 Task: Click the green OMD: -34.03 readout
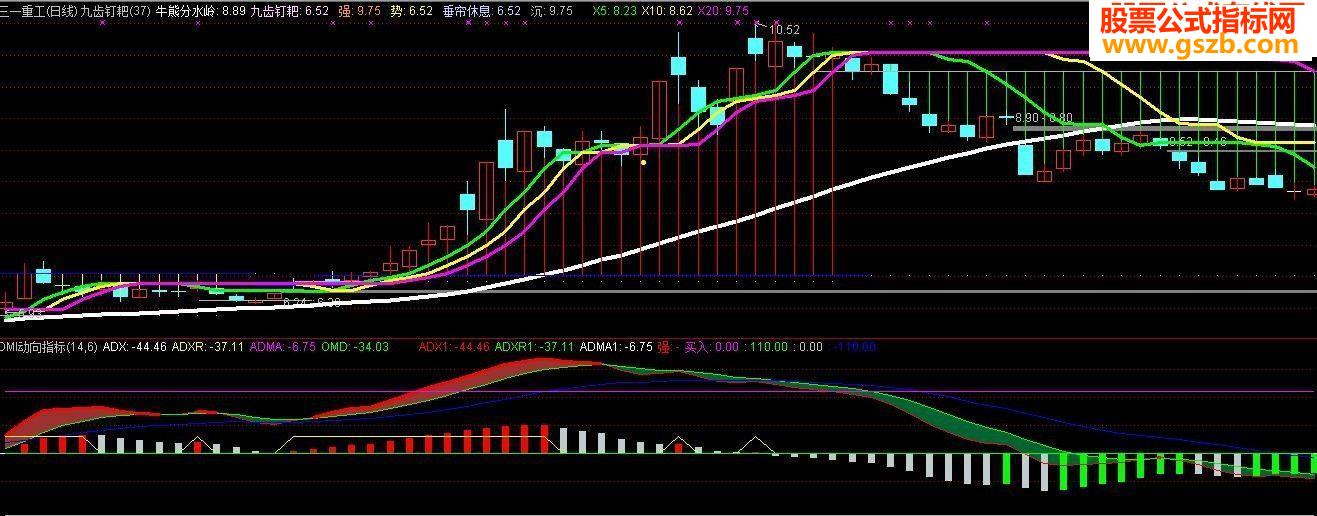point(355,347)
